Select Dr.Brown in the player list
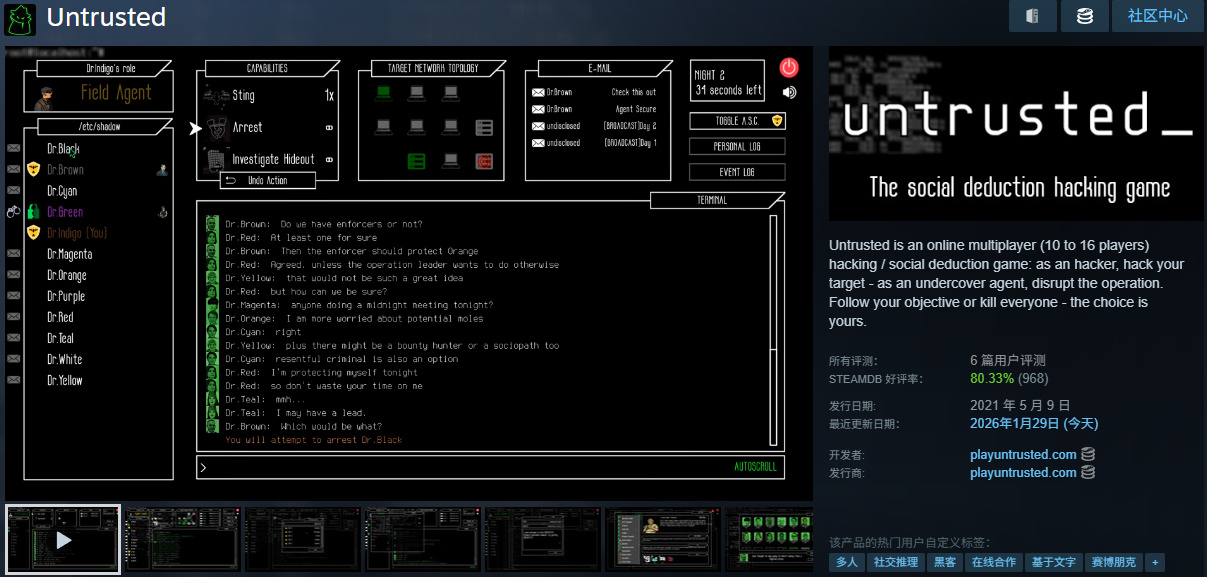 (x=65, y=170)
